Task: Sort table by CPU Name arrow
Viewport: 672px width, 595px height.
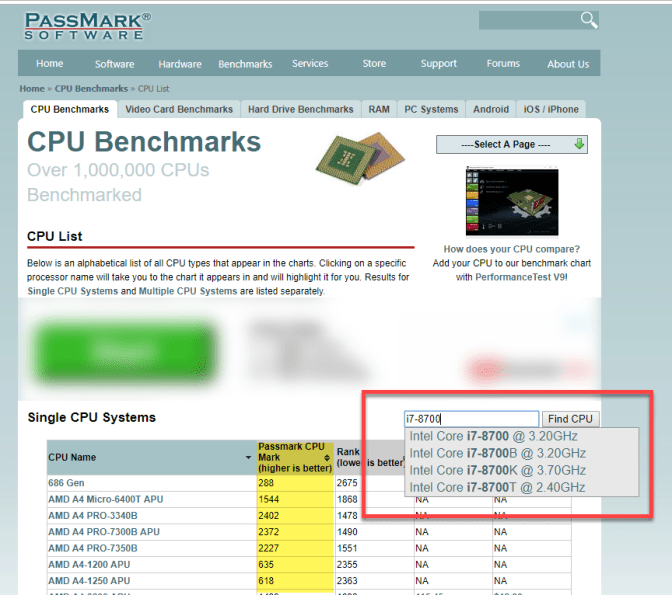Action: [248, 457]
